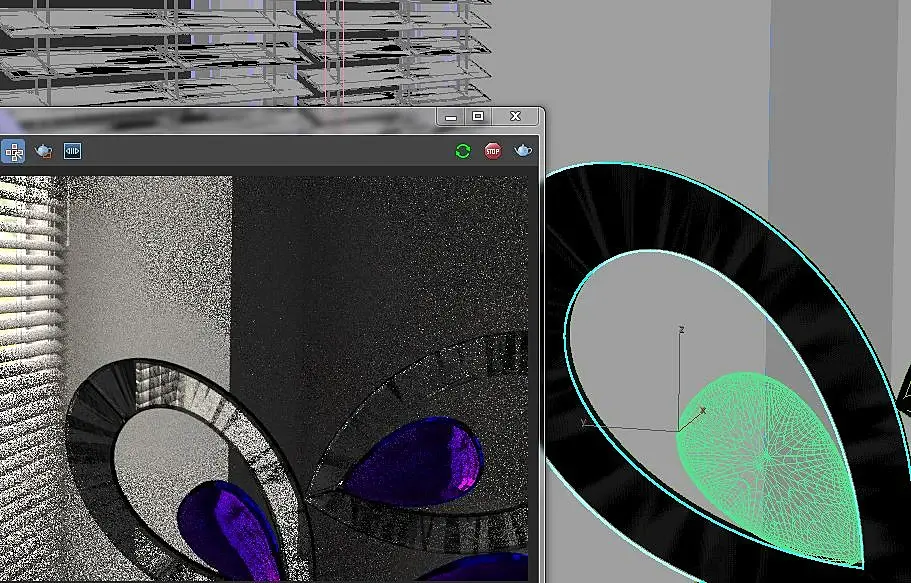Click the Y axis label of the gizmo
Viewport: 911px width, 583px height.
tap(583, 423)
